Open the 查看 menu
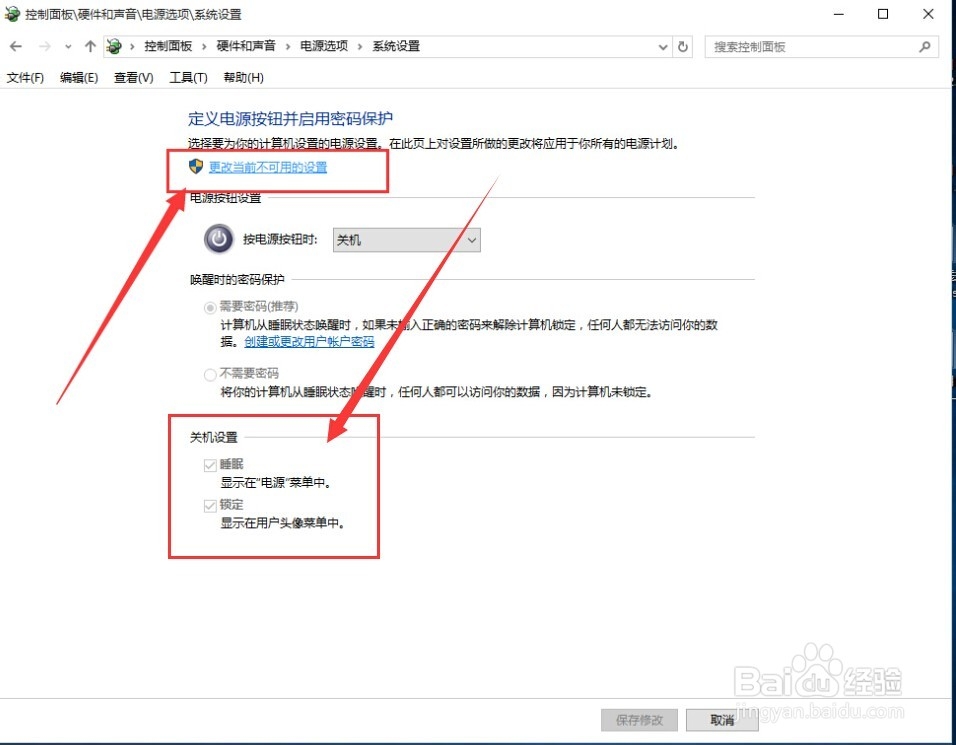Image resolution: width=956 pixels, height=745 pixels. [x=132, y=77]
